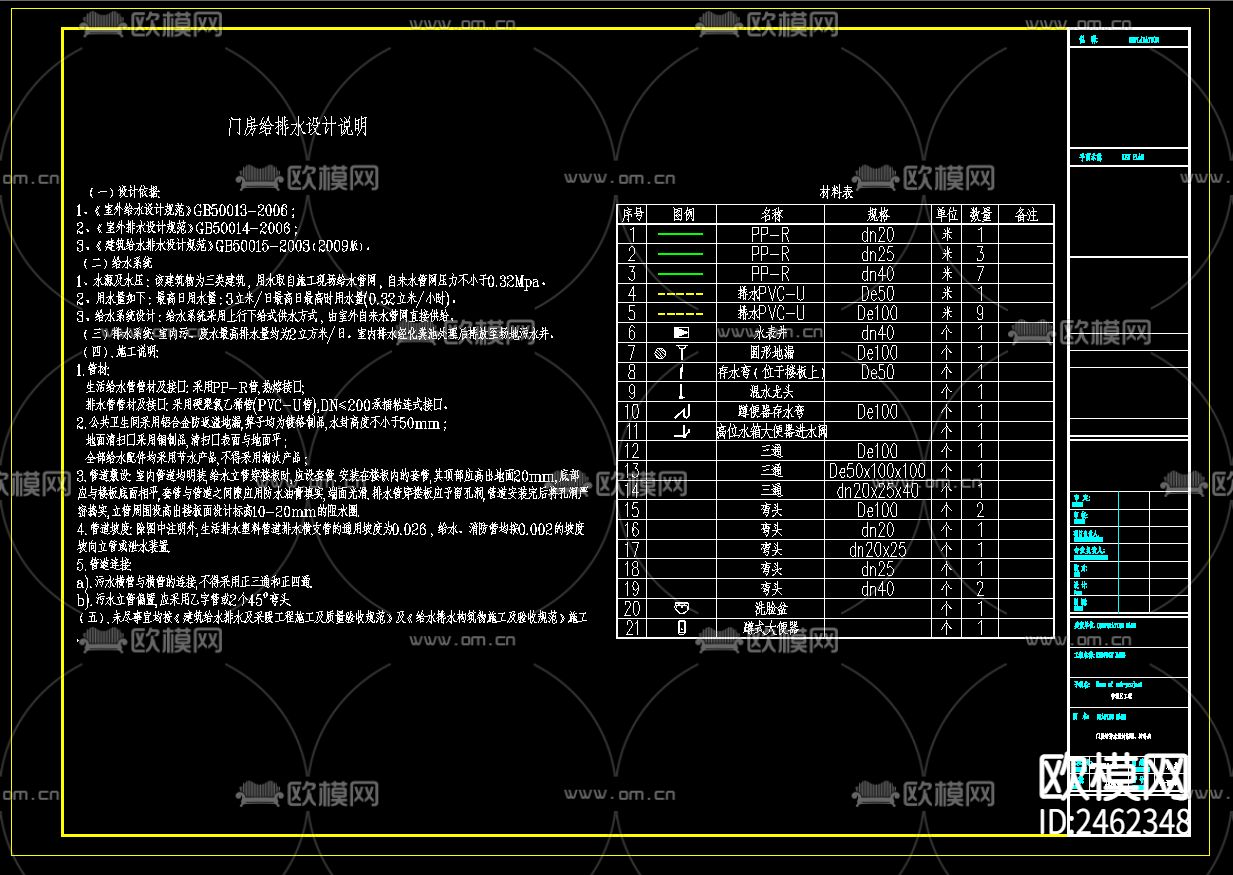This screenshot has height=875, width=1233.
Task: Select the 《室外排水设计规范》GB50014-2006 line
Action: tap(187, 228)
